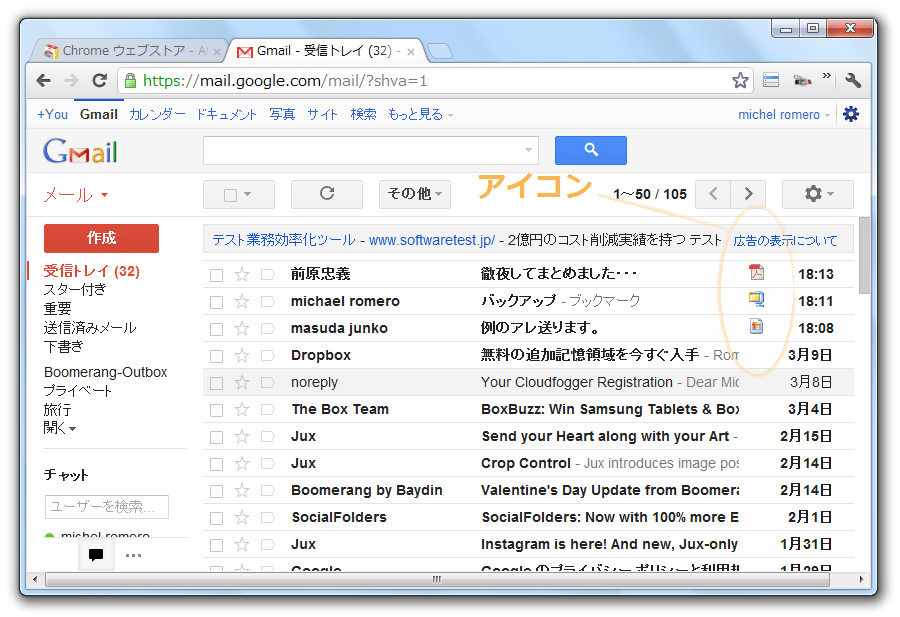Open the michel romero account dropdown

tap(784, 115)
